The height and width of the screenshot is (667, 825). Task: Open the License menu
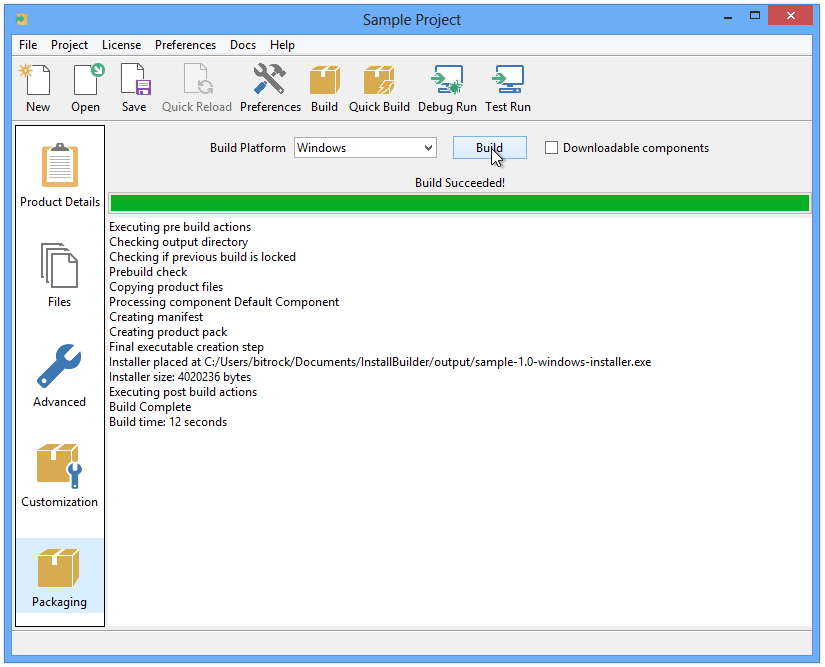(122, 45)
